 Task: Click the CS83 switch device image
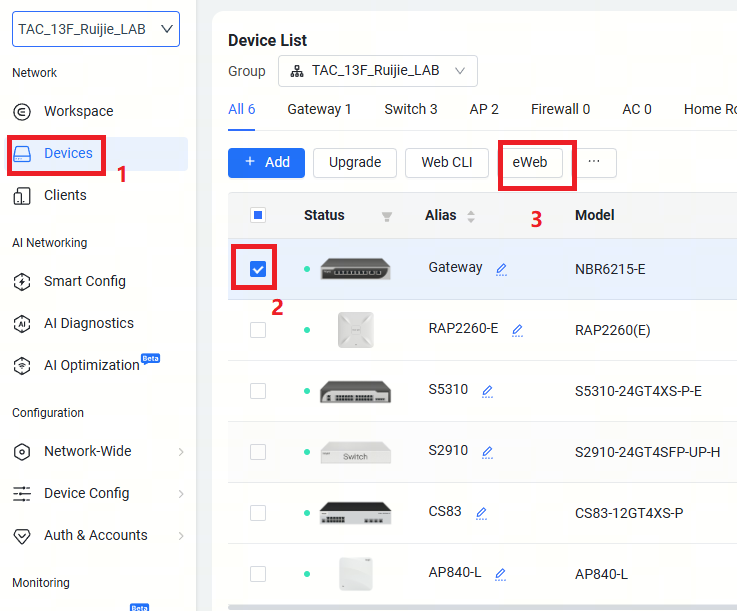(355, 513)
